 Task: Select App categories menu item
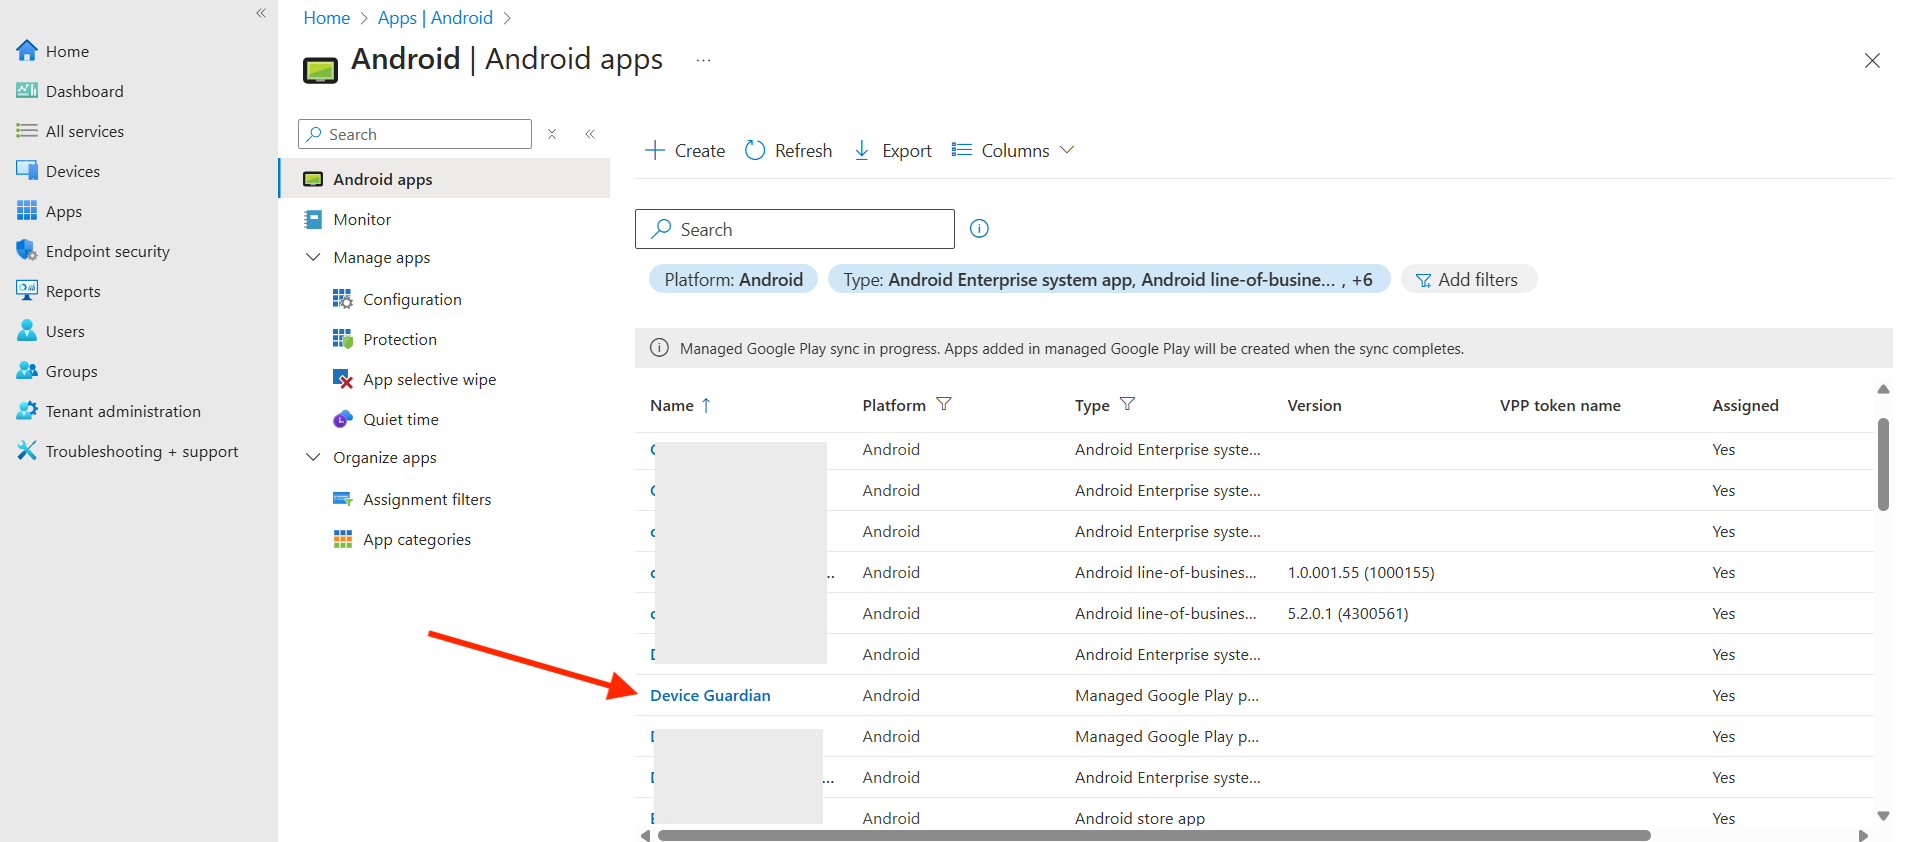point(416,539)
